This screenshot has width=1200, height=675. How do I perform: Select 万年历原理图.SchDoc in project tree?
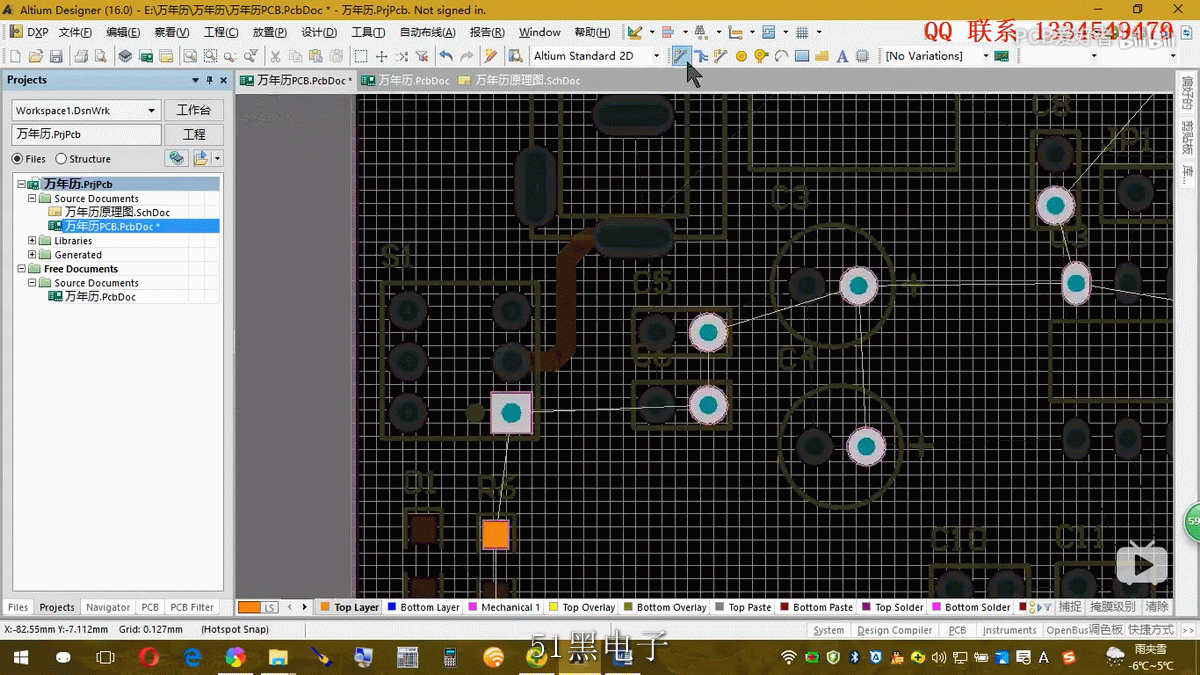point(117,212)
